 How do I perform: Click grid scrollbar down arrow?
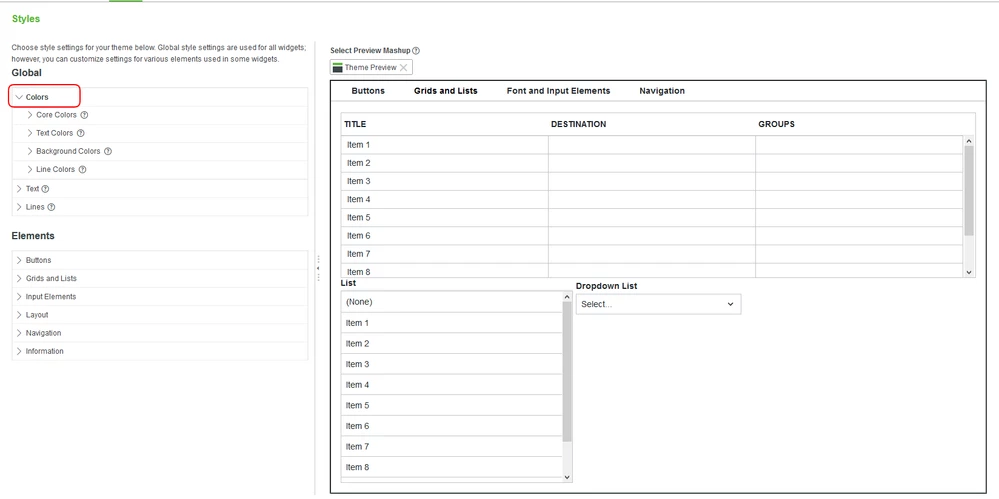pyautogui.click(x=969, y=272)
